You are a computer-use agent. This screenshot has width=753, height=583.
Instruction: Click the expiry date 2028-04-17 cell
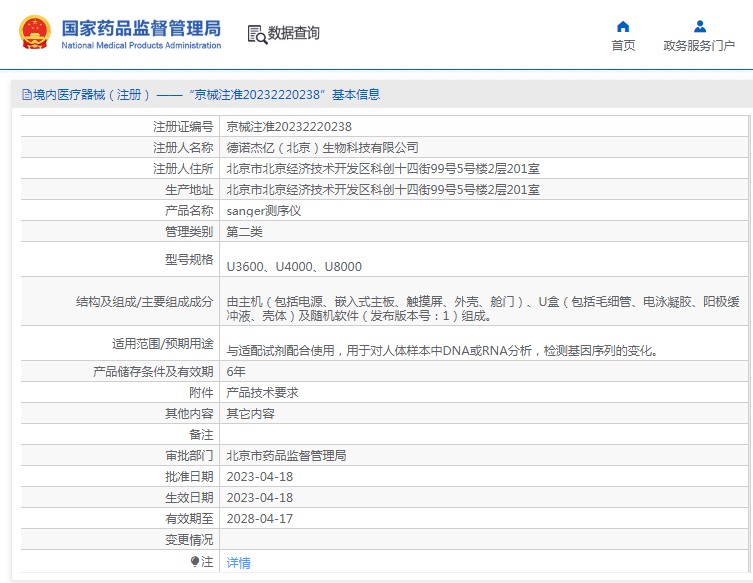(260, 518)
